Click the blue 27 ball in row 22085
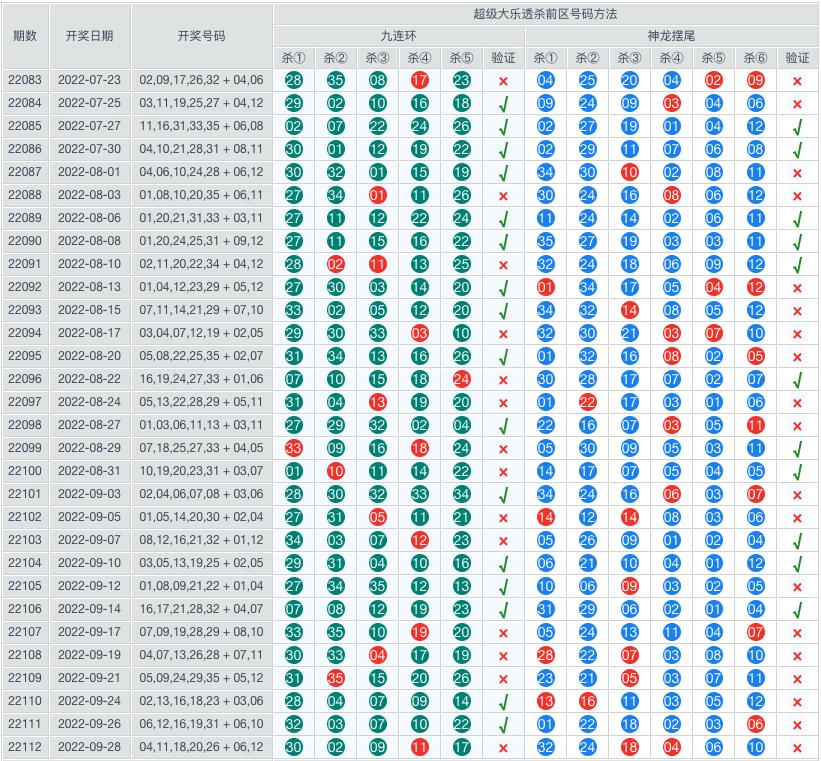821x761 pixels. tap(587, 126)
